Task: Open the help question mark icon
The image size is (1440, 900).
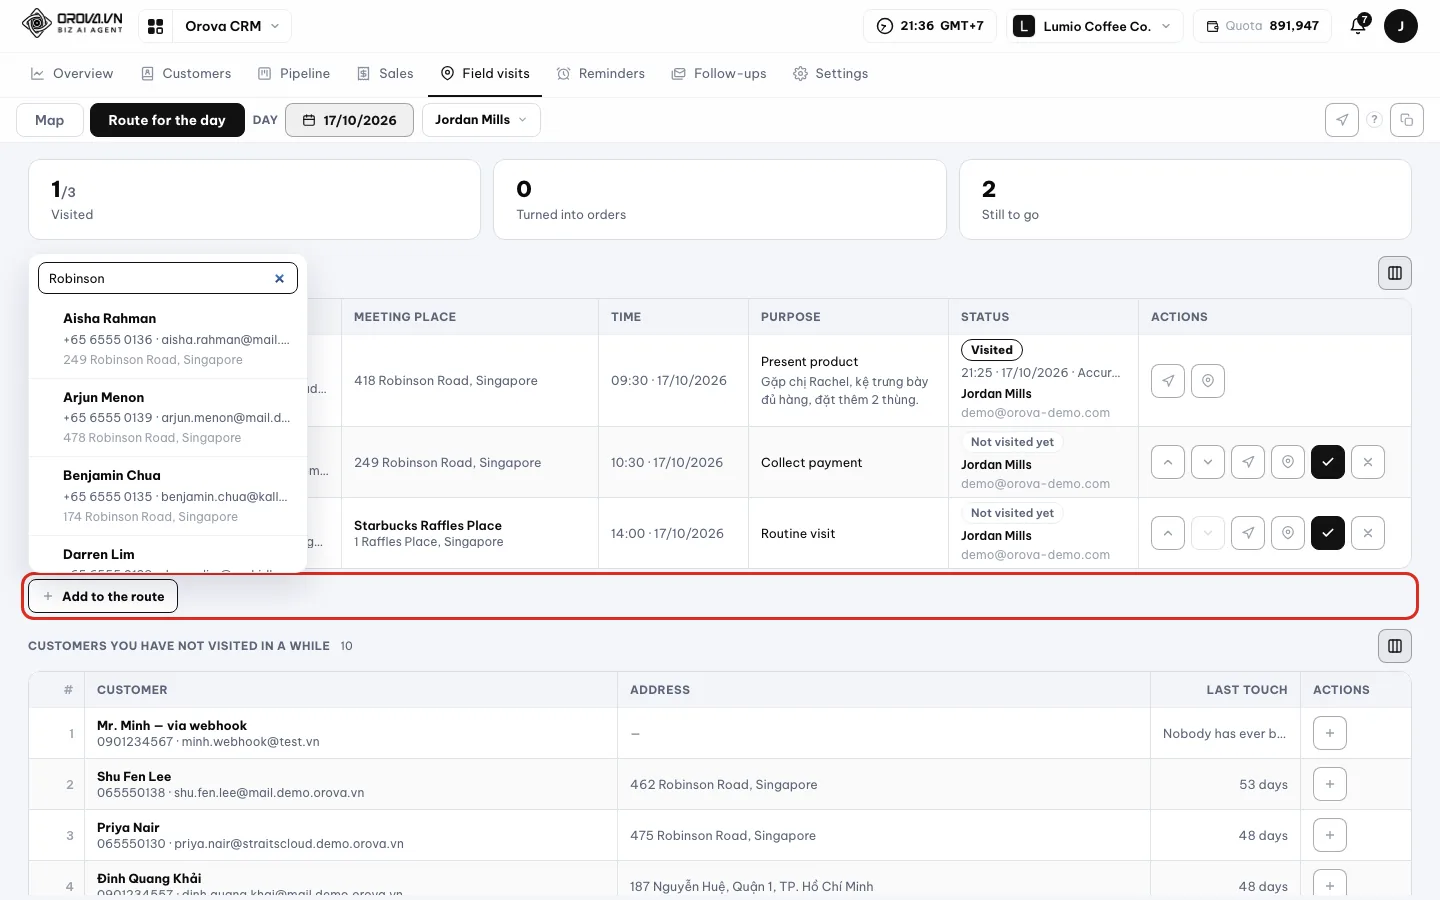Action: 1374,120
